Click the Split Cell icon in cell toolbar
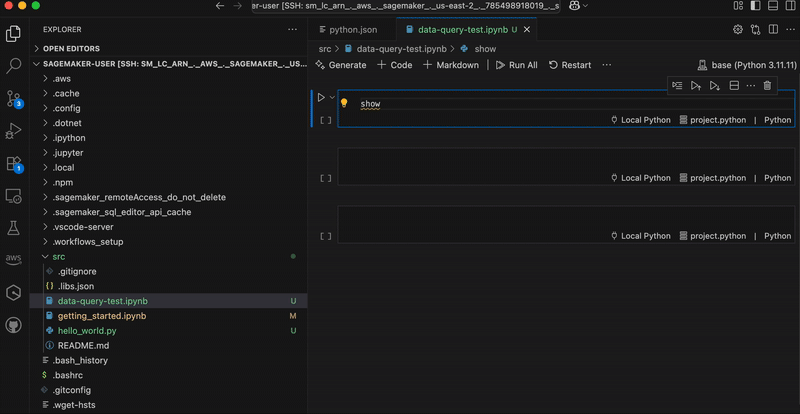Image resolution: width=800 pixels, height=414 pixels. pyautogui.click(x=733, y=85)
